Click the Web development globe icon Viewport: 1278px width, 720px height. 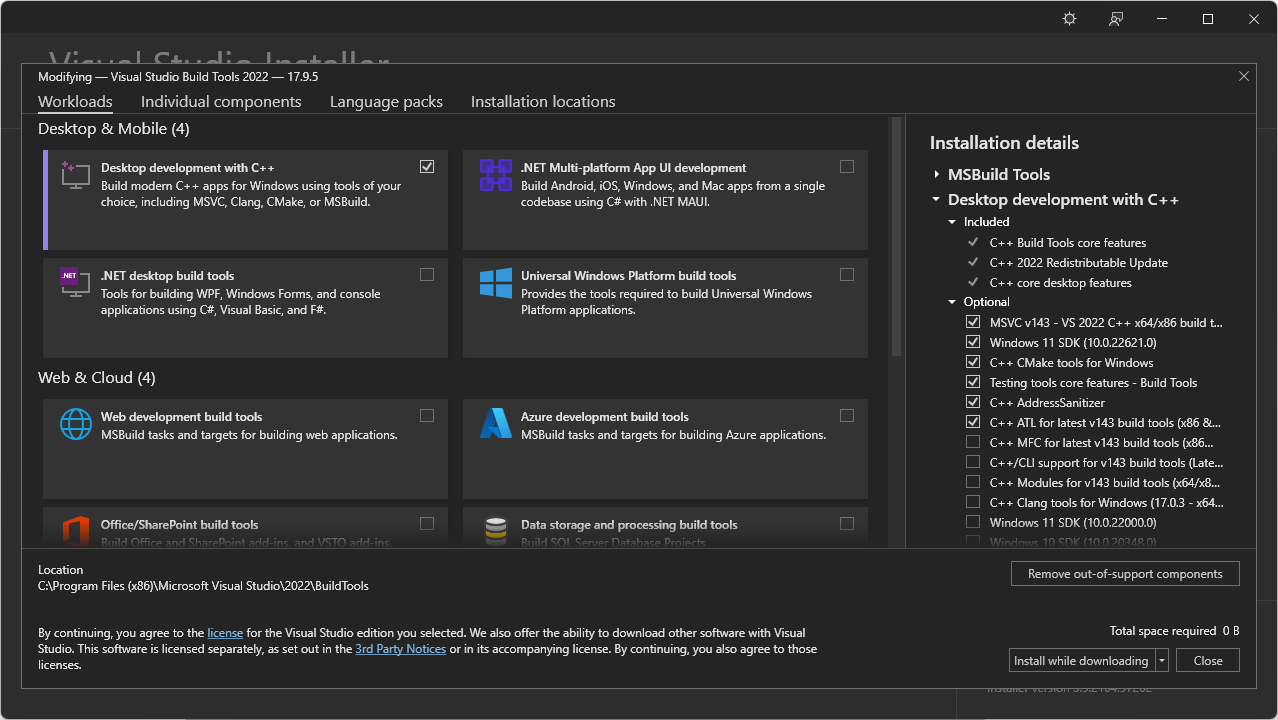pos(75,424)
